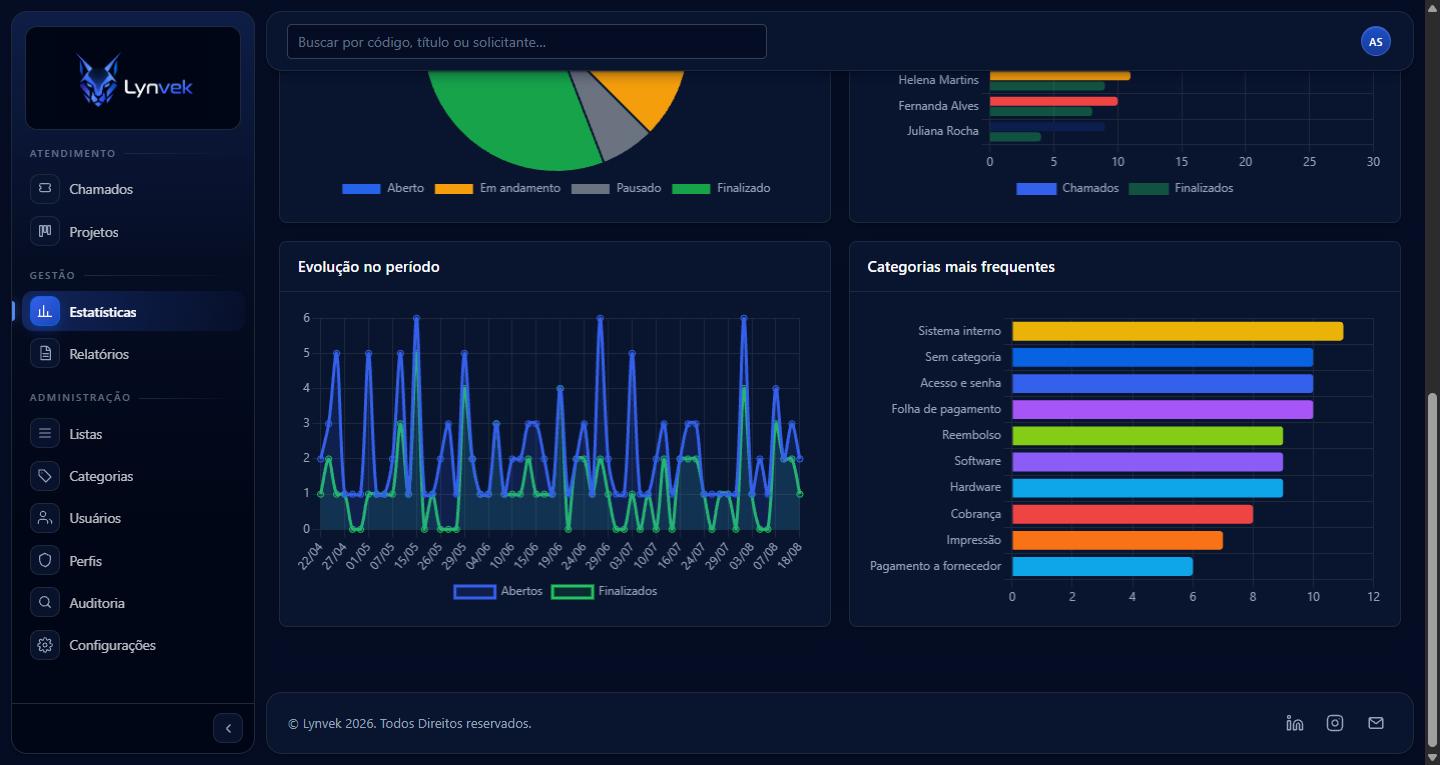
Task: Toggle the Abertos line series legend
Action: coord(498,591)
